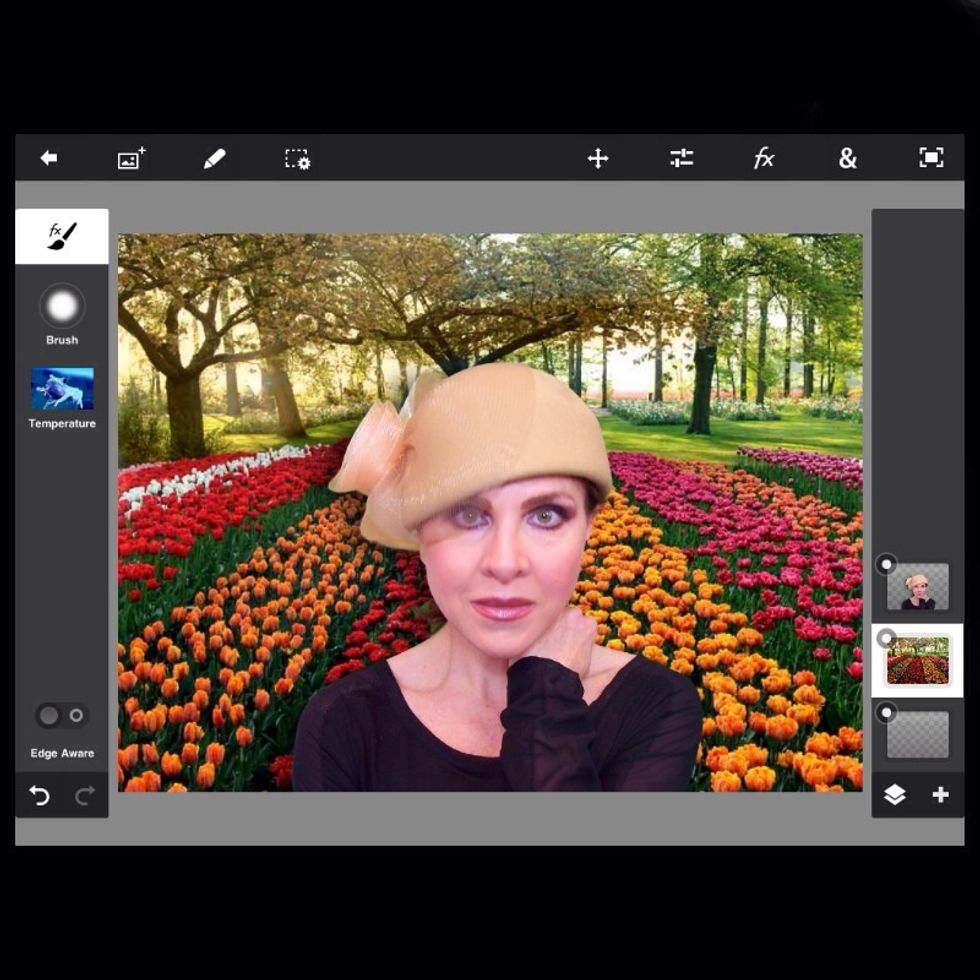980x980 pixels.
Task: Open the layers stack options icon
Action: (894, 795)
